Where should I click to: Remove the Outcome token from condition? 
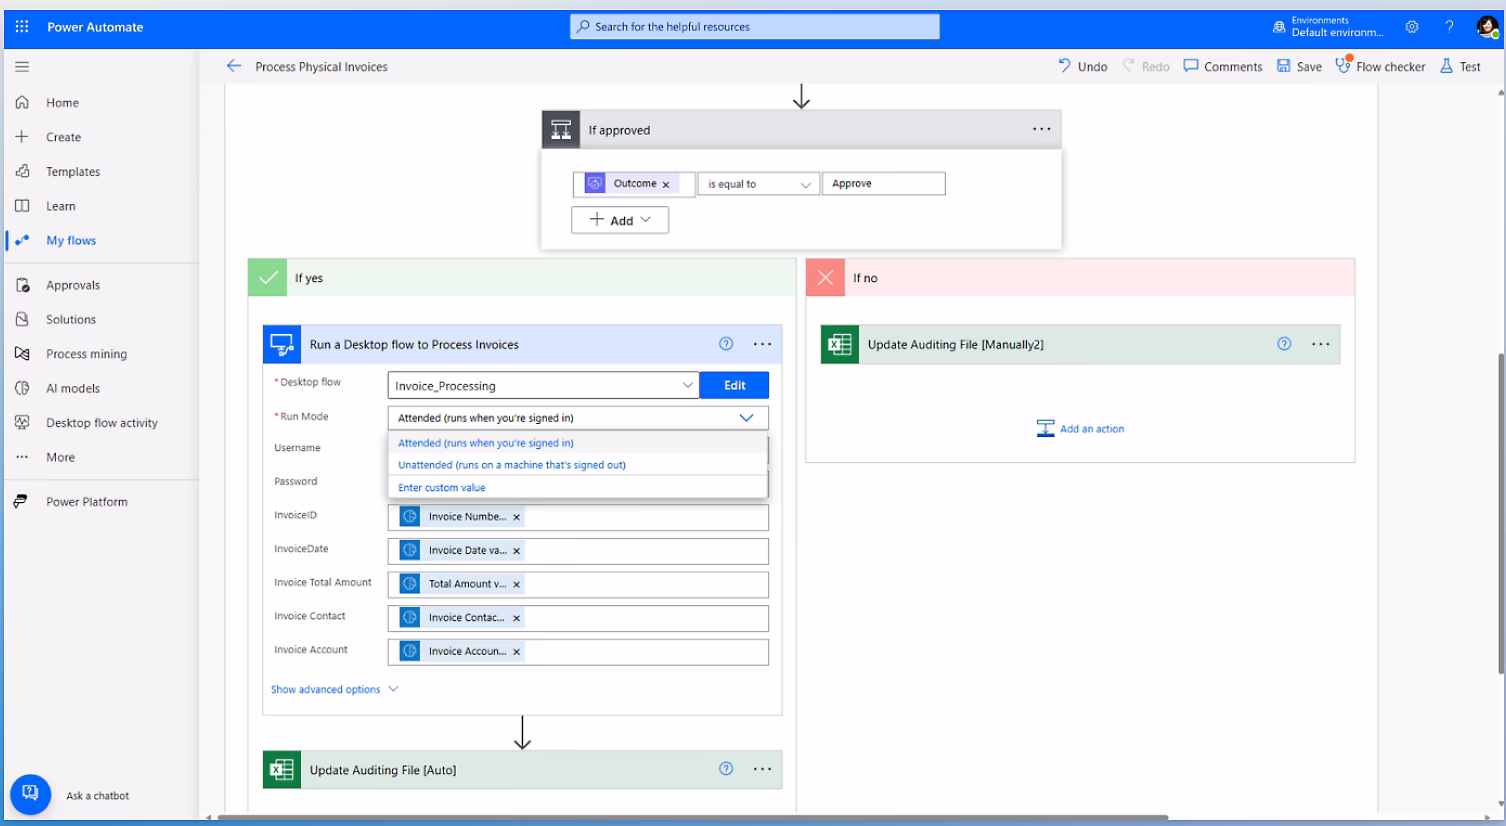[x=666, y=184]
